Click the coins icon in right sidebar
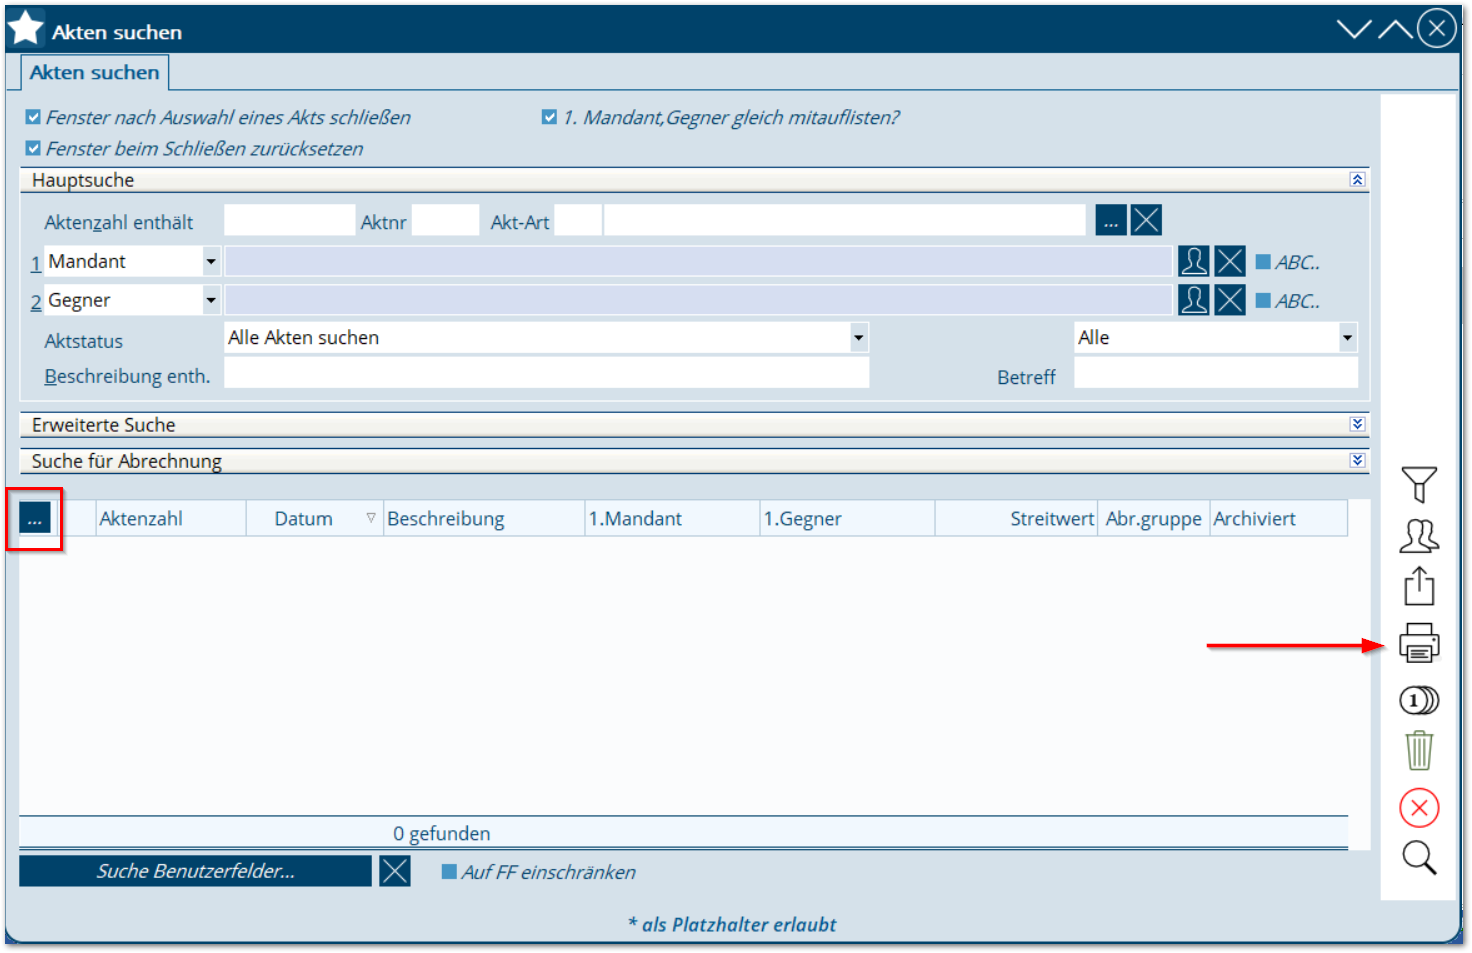The height and width of the screenshot is (953, 1472). click(x=1418, y=700)
